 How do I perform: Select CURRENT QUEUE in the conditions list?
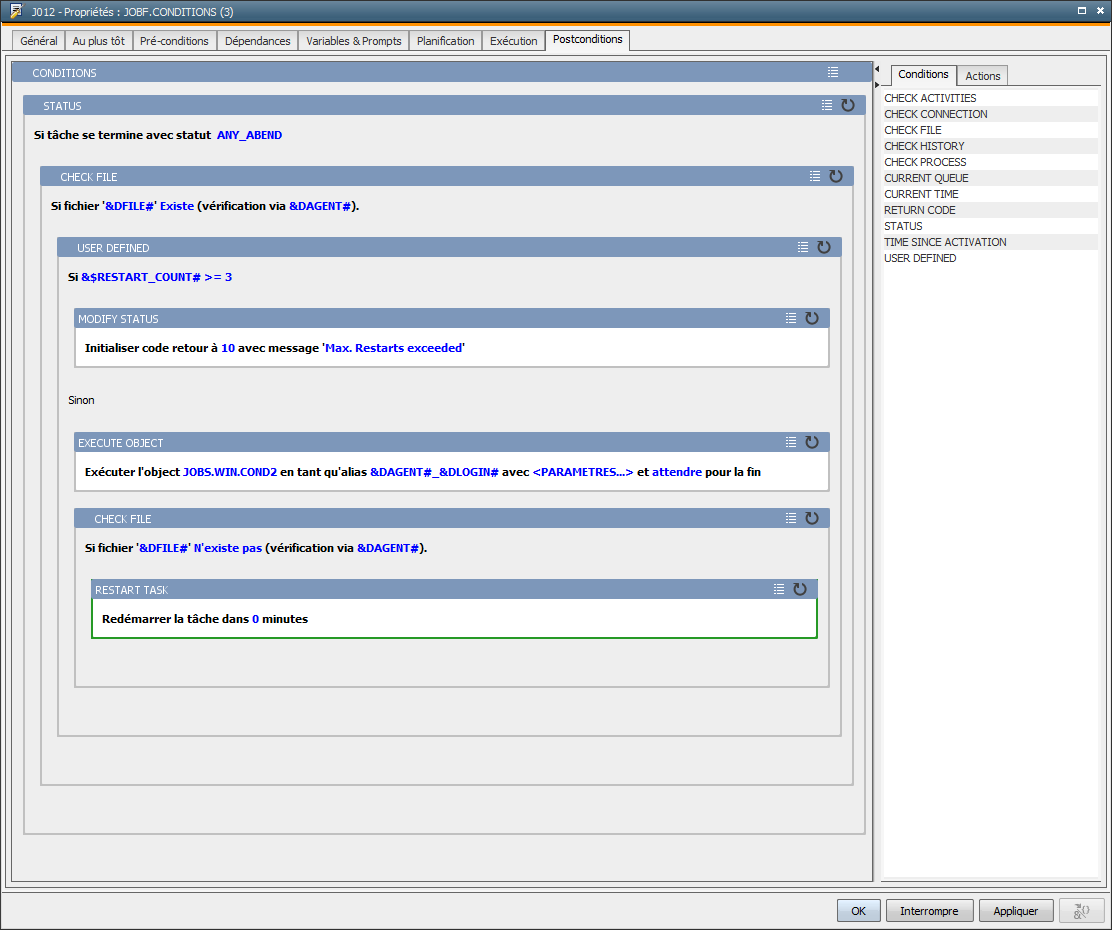990,178
